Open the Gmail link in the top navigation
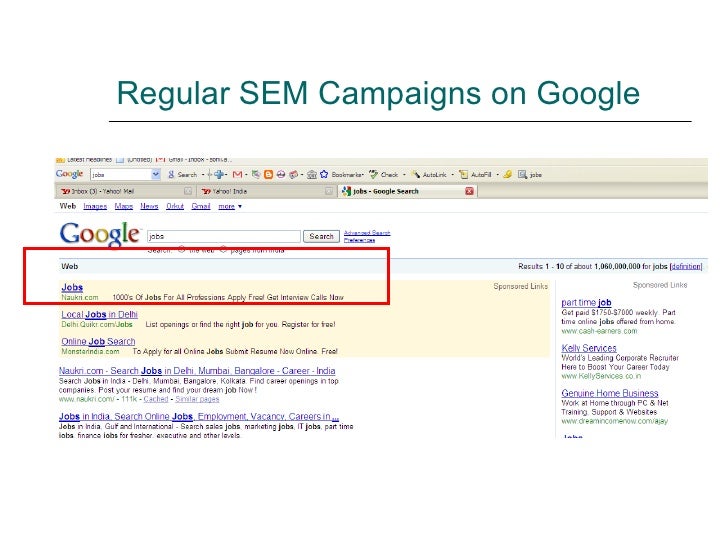Image resolution: width=728 pixels, height=546 pixels. (201, 207)
